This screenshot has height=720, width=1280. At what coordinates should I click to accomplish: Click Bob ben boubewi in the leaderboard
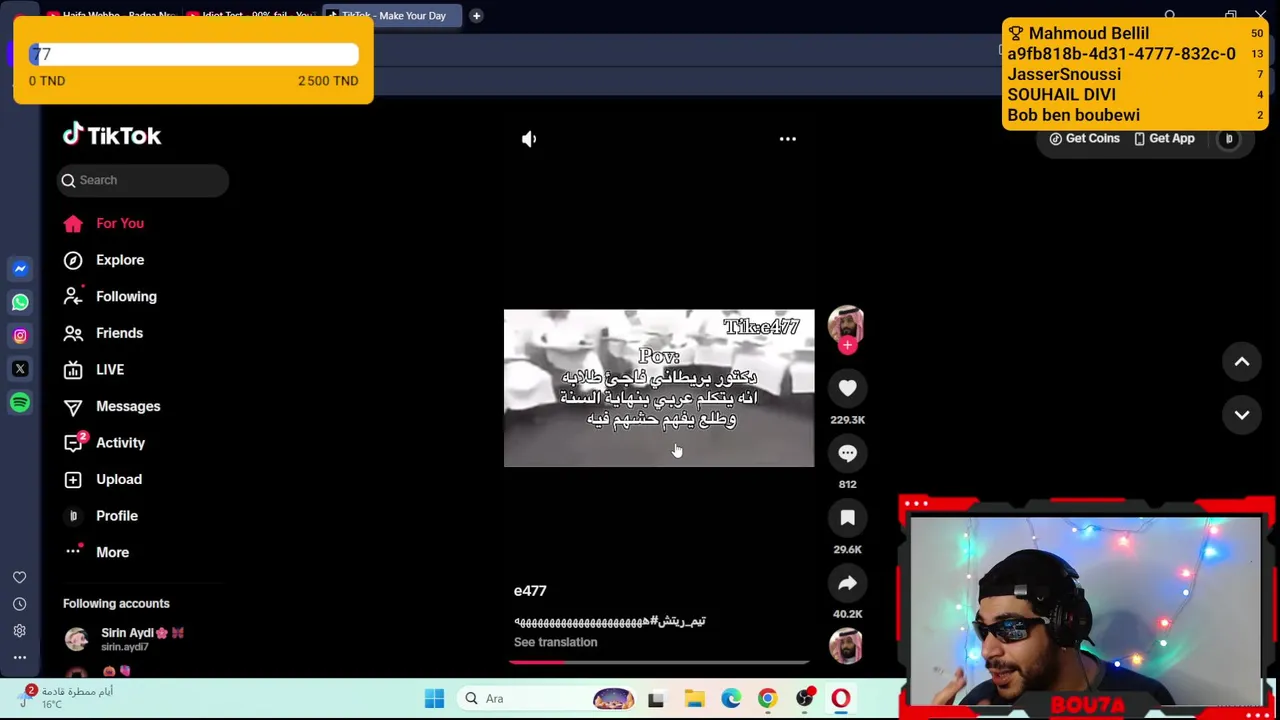click(x=1073, y=115)
